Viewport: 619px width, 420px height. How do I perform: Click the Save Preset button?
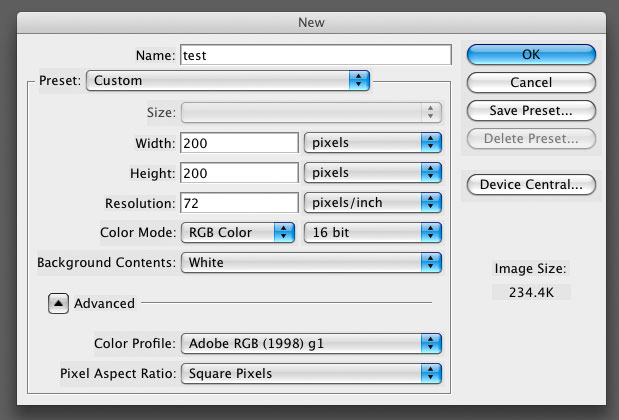530,110
